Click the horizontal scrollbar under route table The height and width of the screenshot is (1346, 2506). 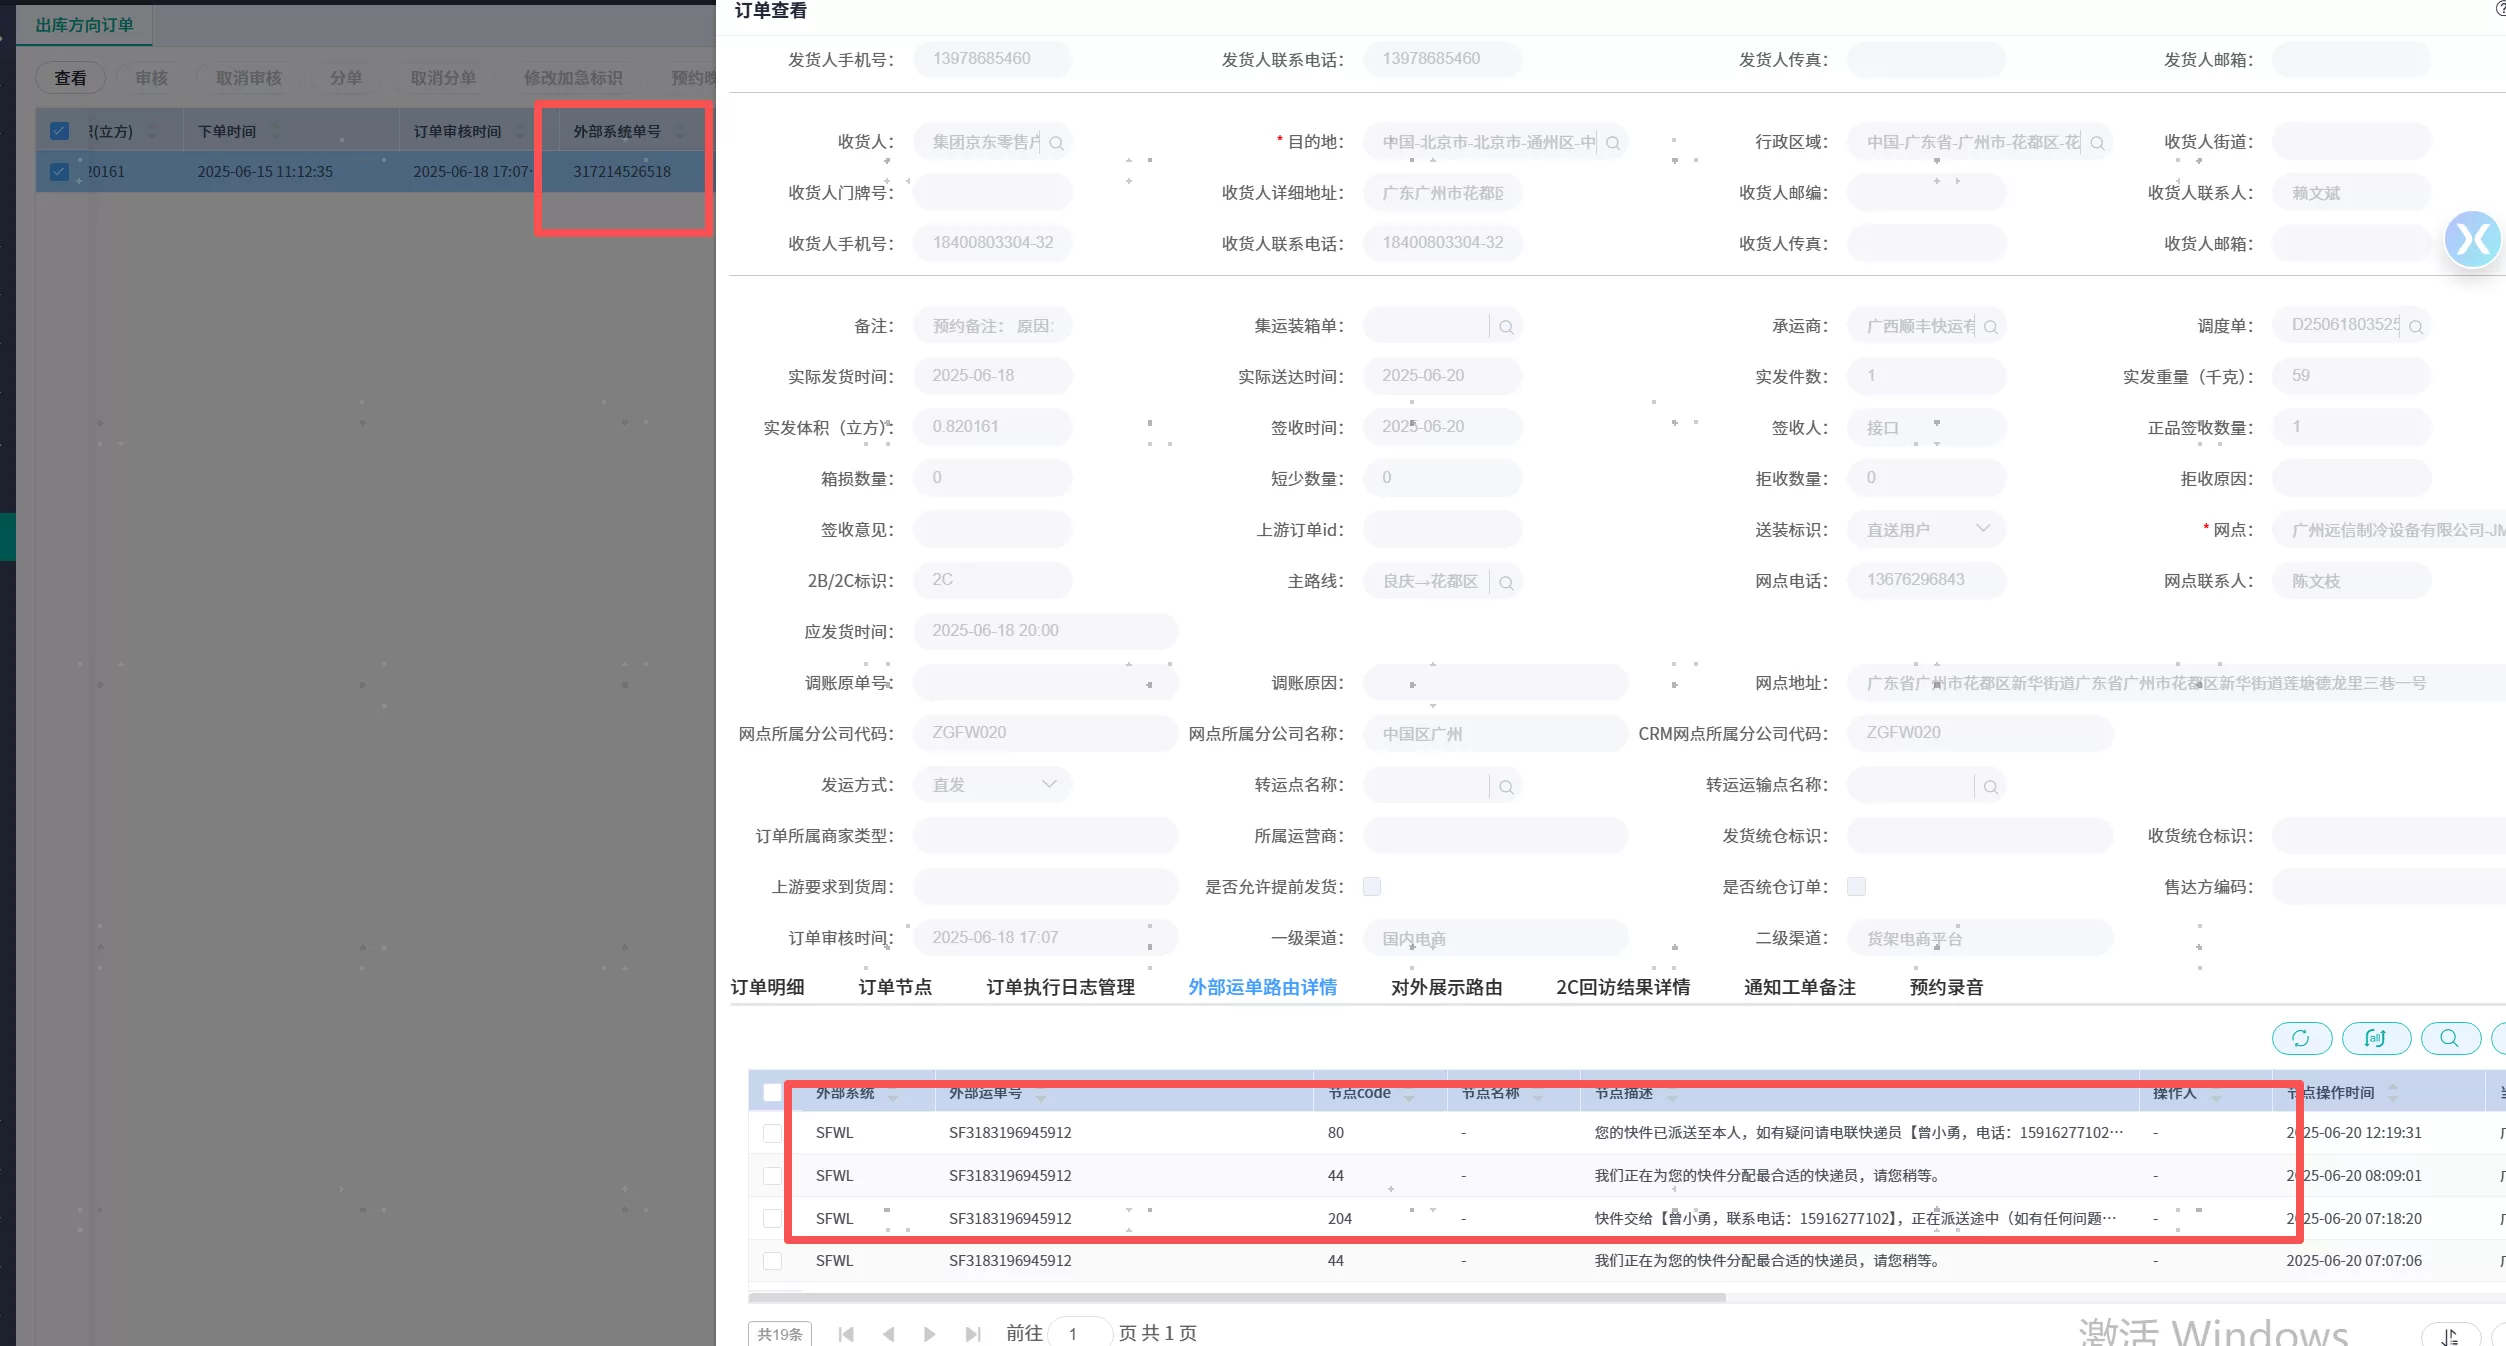pyautogui.click(x=1237, y=1298)
